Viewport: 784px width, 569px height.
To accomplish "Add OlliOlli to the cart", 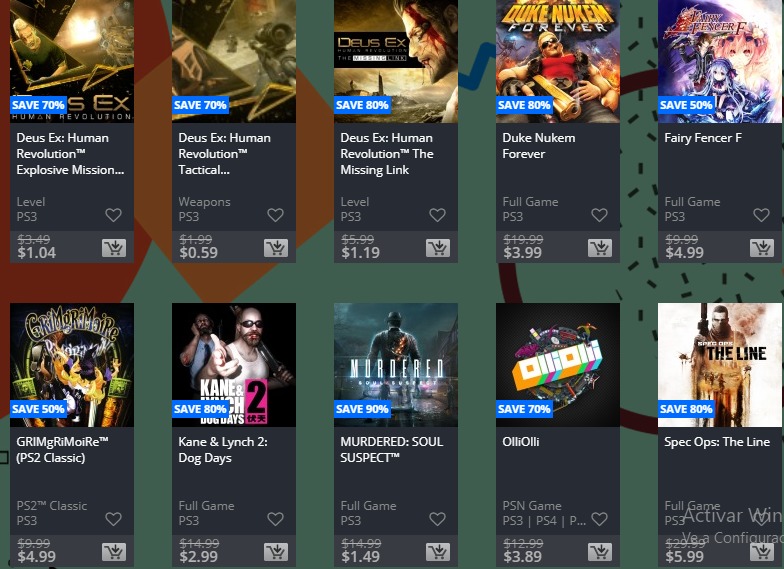I will tap(600, 552).
